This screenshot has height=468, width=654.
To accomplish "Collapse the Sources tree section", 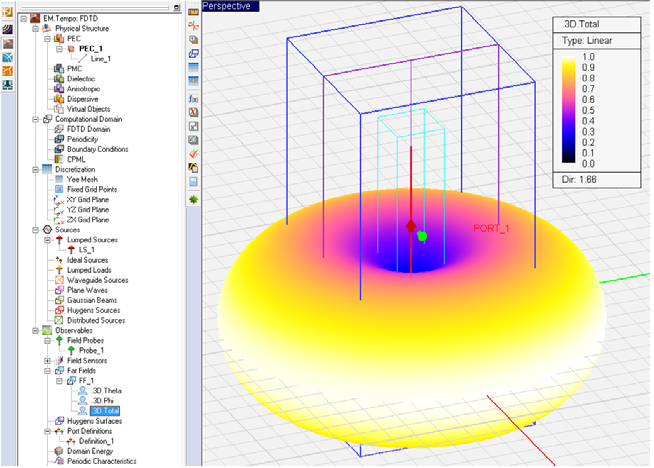I will coord(34,229).
